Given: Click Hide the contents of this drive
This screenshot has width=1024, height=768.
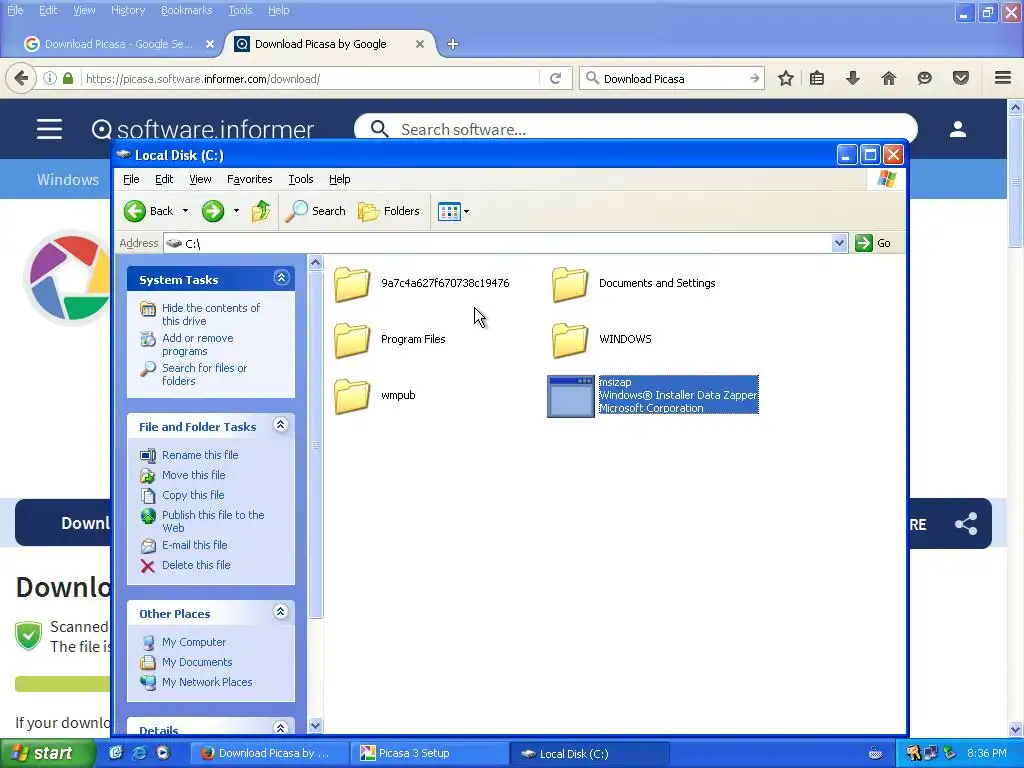Looking at the screenshot, I should point(210,314).
